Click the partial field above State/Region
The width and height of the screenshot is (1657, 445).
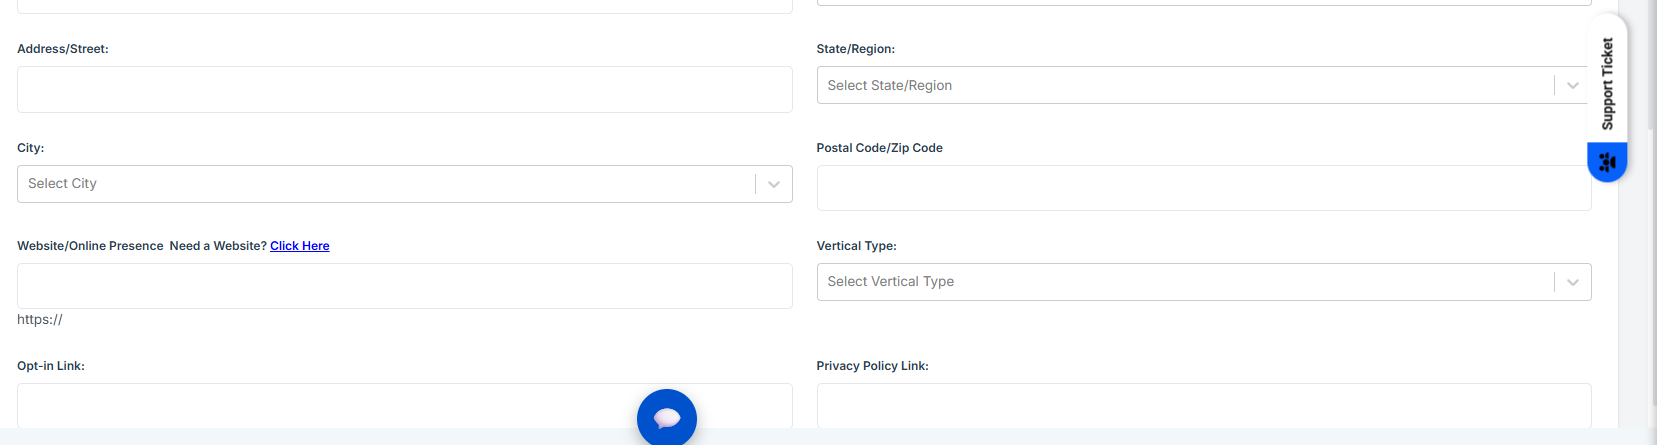[x=1203, y=2]
